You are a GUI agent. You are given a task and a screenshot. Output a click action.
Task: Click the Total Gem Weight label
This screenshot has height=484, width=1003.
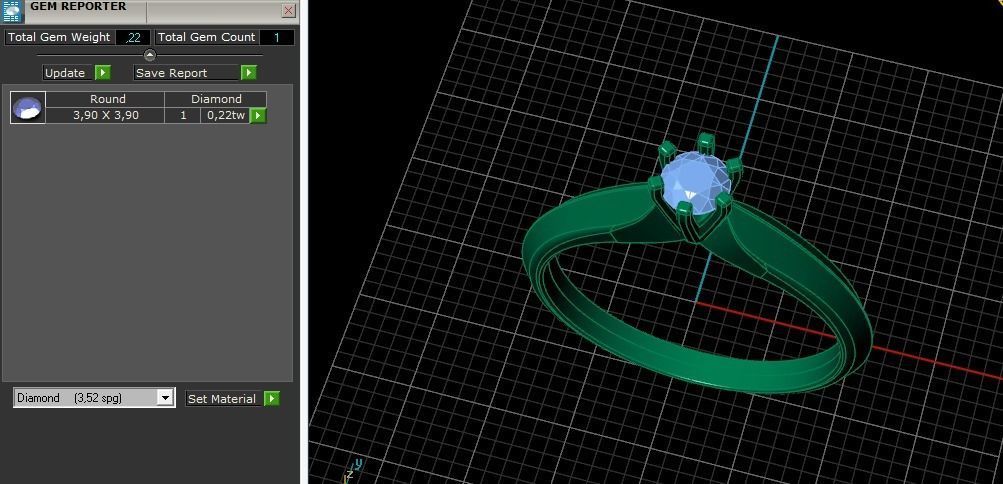[59, 38]
